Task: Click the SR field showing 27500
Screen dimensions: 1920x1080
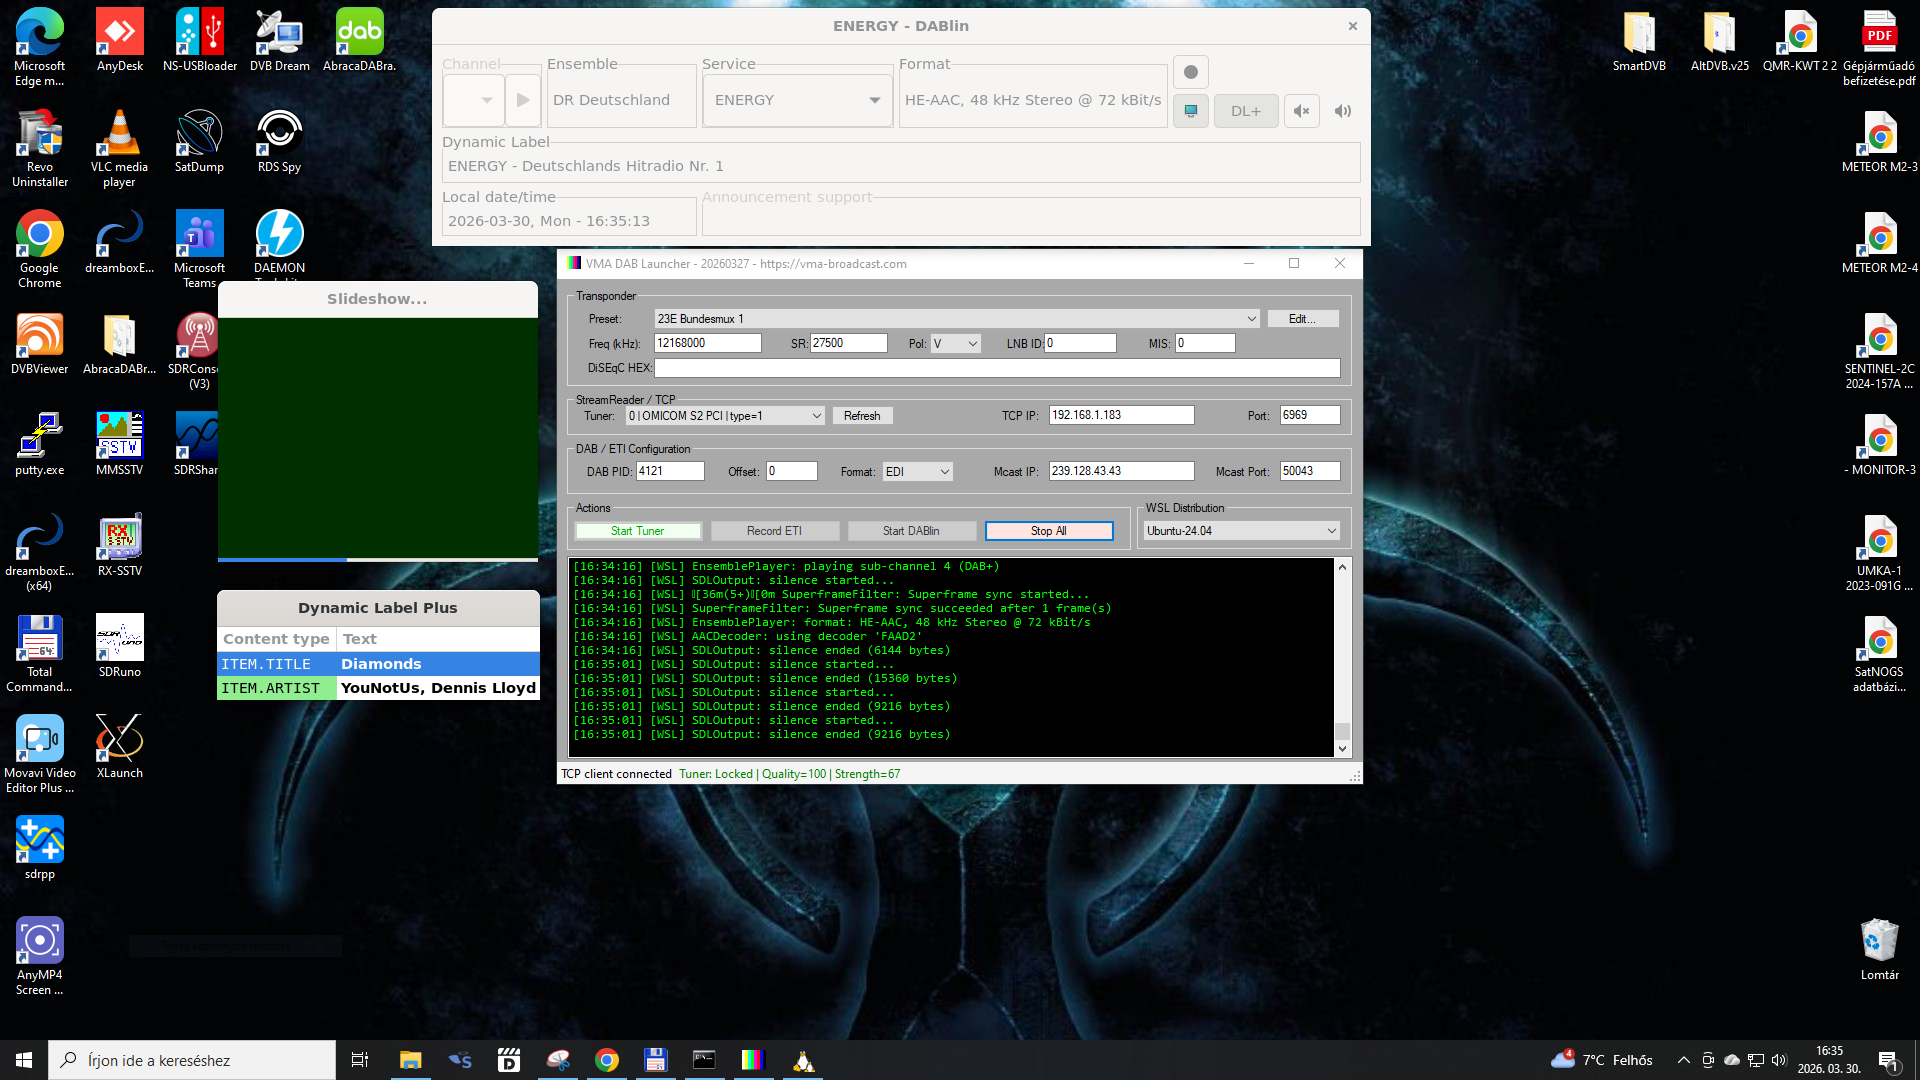Action: 848,344
